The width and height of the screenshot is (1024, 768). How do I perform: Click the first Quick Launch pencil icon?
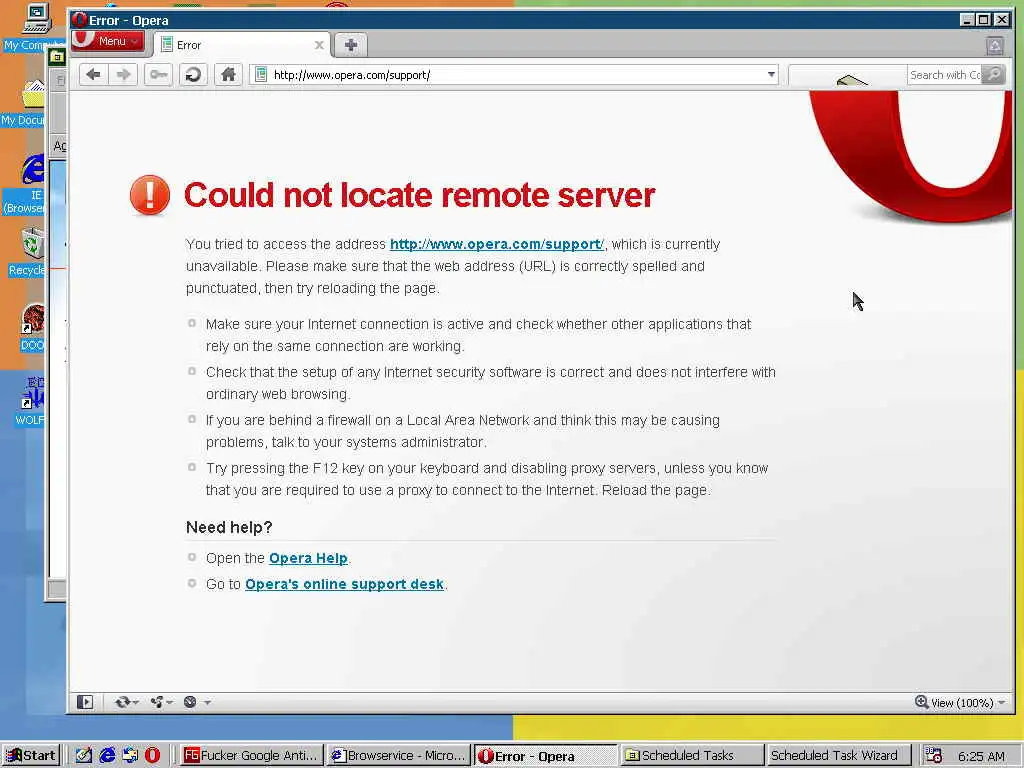[84, 756]
